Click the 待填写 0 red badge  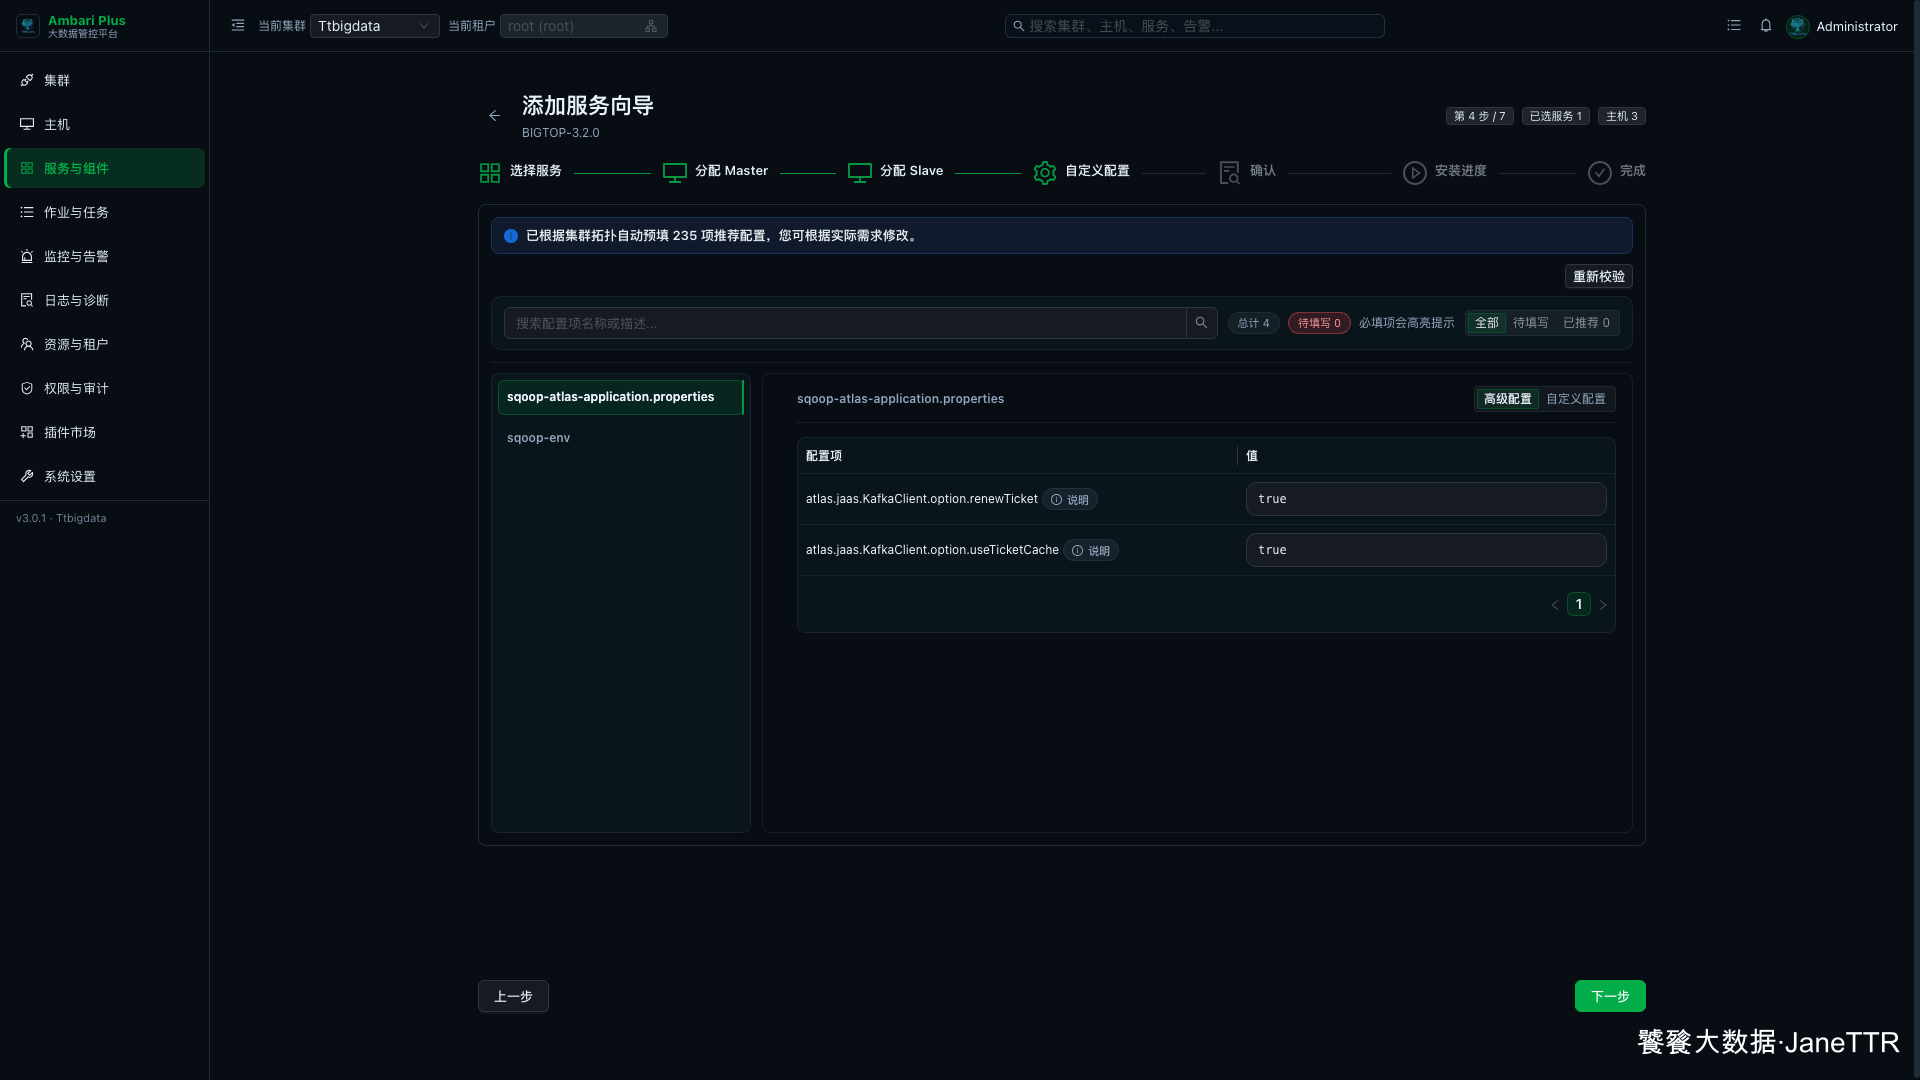click(x=1319, y=323)
